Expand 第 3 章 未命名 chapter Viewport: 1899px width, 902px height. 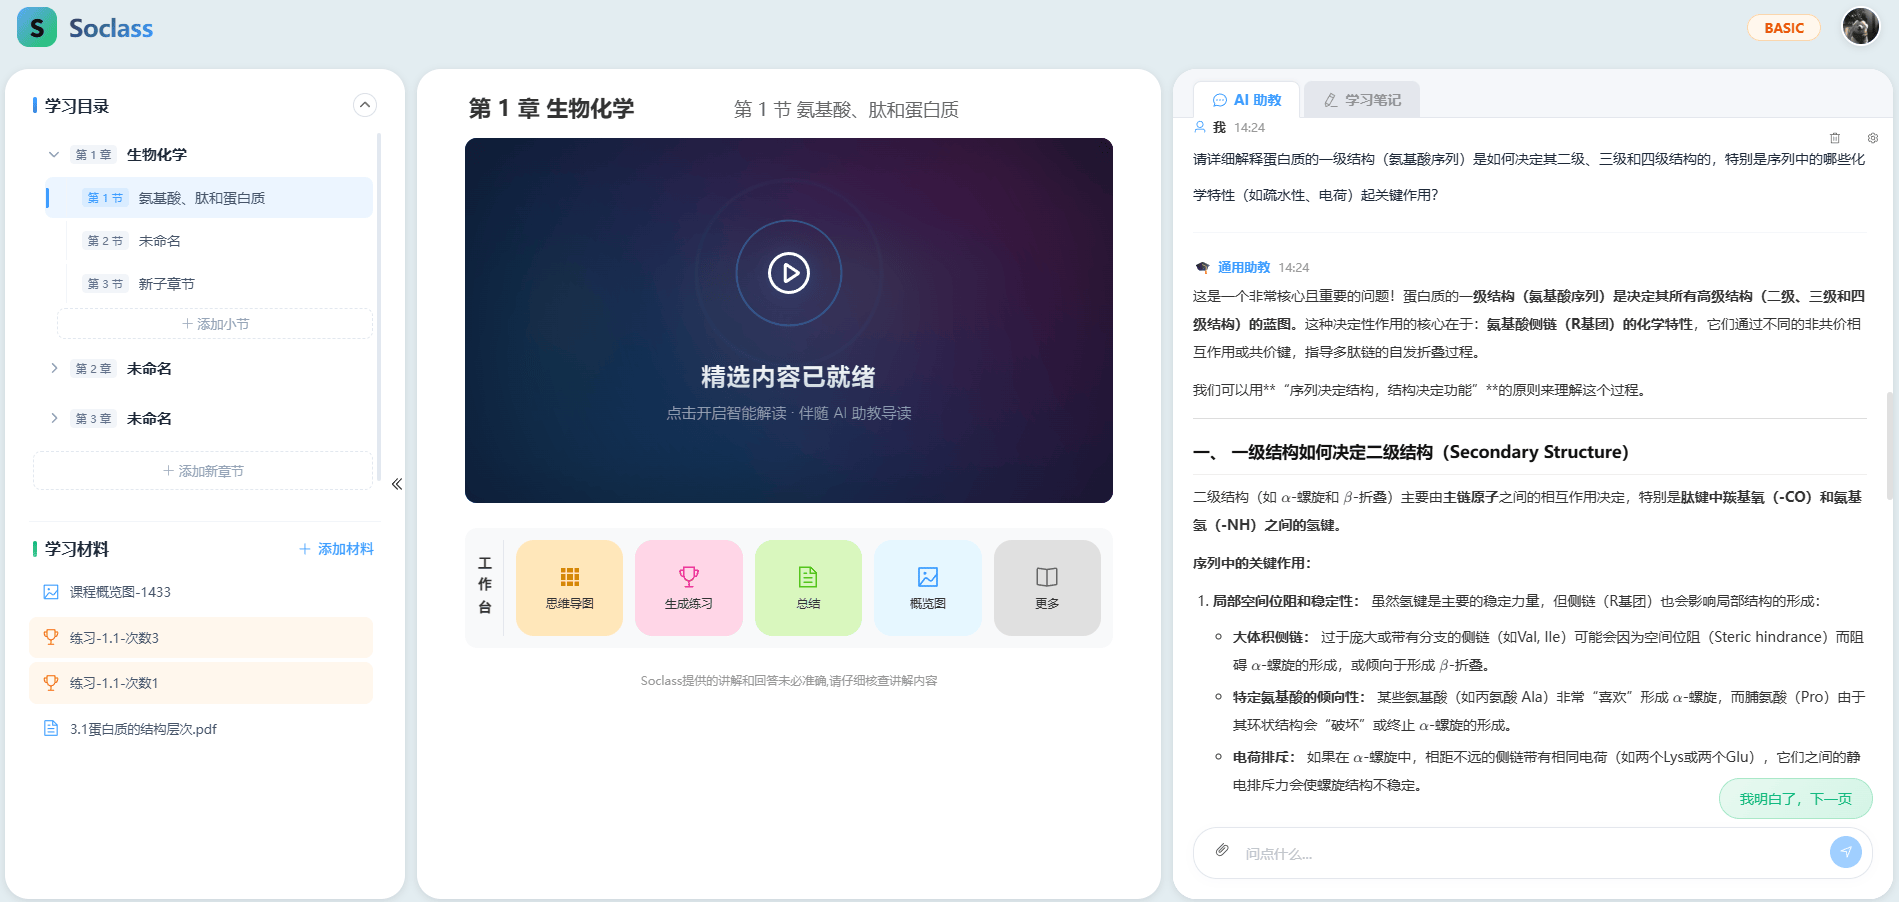[x=55, y=418]
